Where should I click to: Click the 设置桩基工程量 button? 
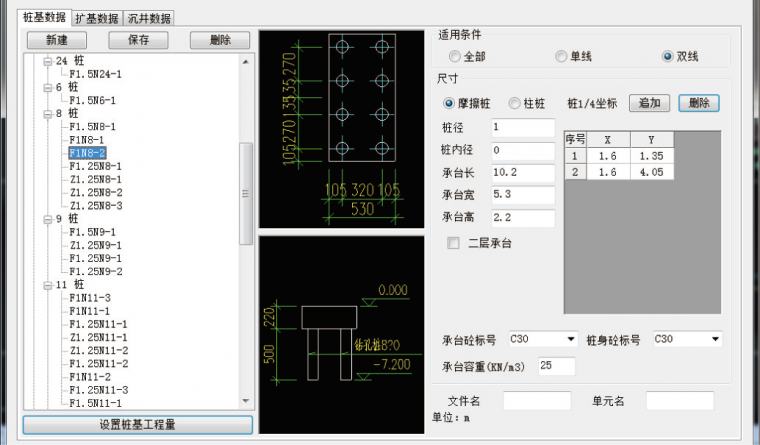(138, 425)
